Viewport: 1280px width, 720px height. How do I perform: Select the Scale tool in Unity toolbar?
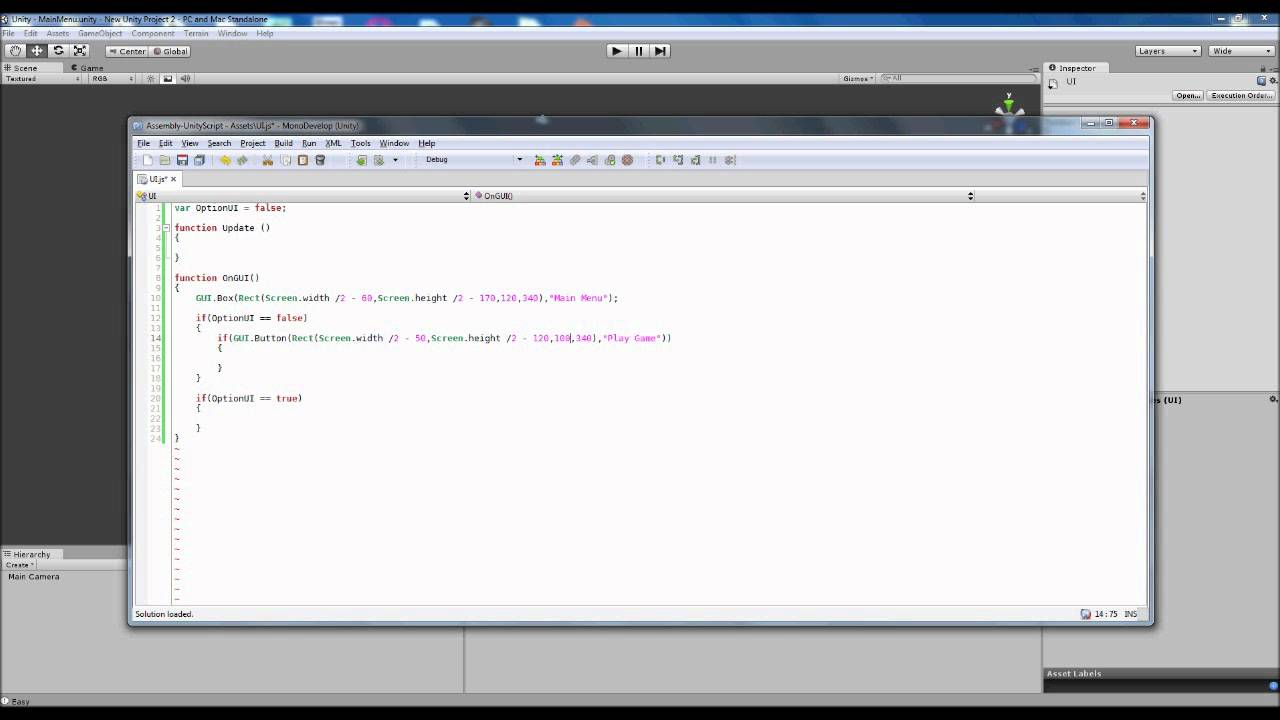point(80,50)
